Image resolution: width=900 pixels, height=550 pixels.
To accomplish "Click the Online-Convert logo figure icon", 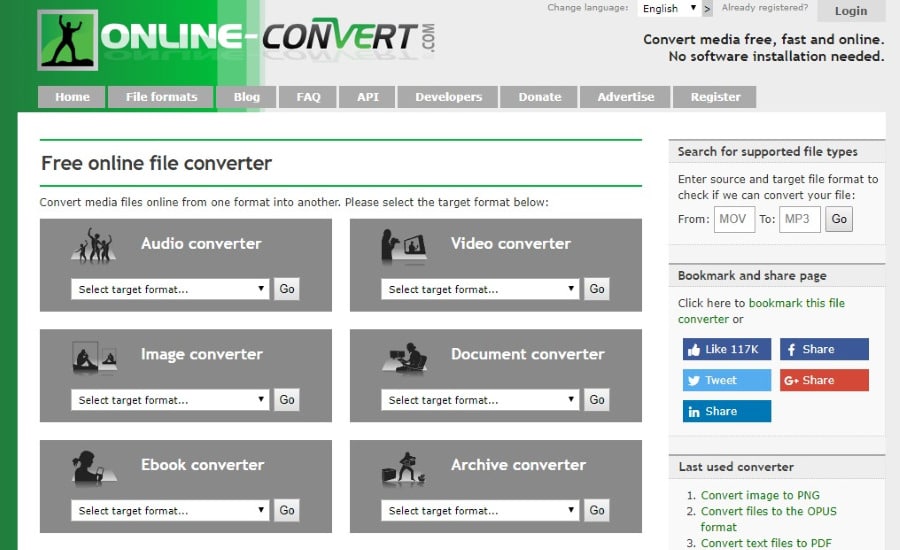I will coord(68,40).
